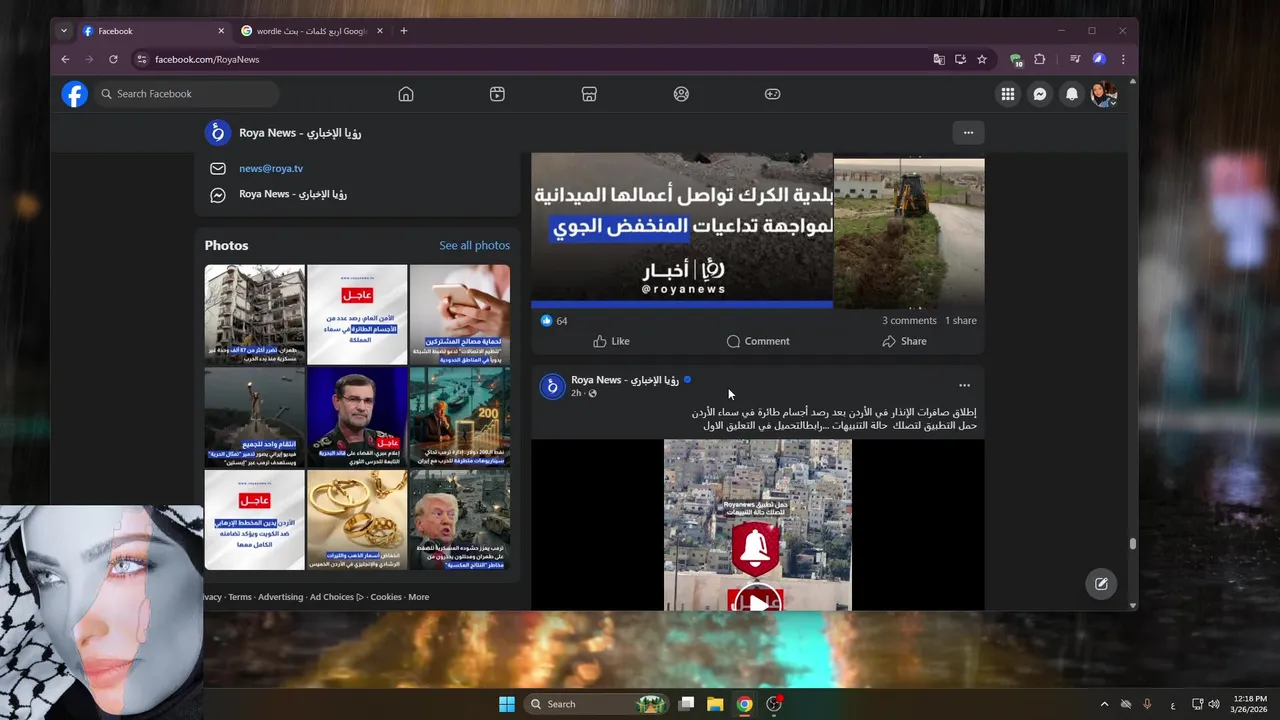
Task: Open the account profile picture menu
Action: click(1104, 94)
